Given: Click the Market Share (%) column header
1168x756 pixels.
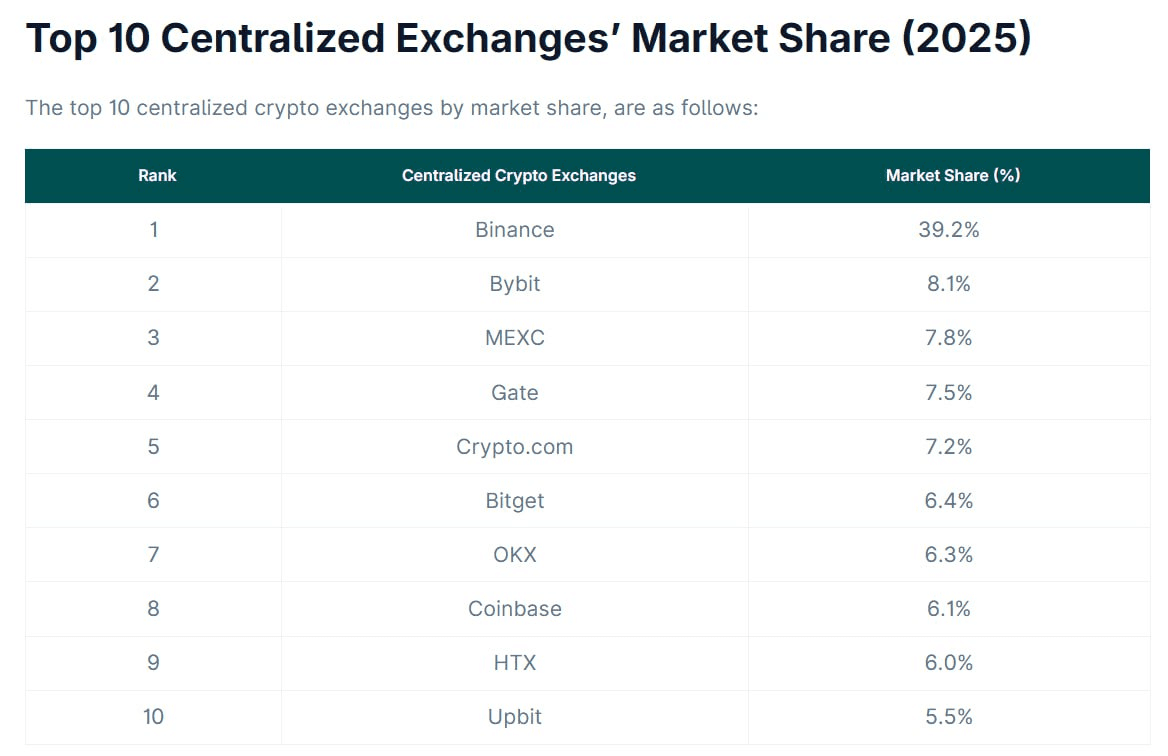Looking at the screenshot, I should [952, 175].
